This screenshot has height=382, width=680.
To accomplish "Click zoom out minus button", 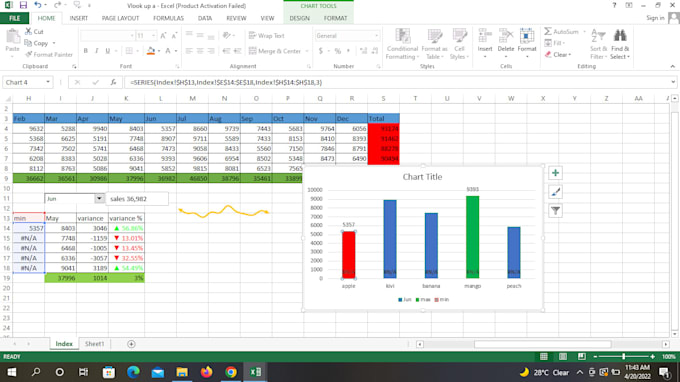I will 595,356.
